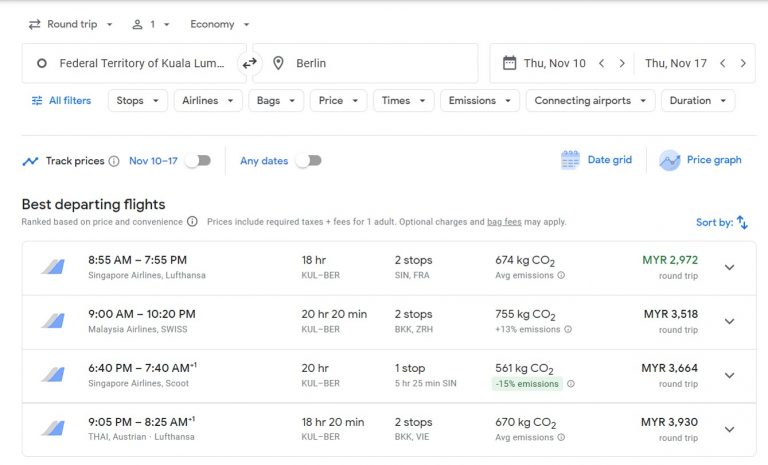The width and height of the screenshot is (768, 465).
Task: Open All filters panel
Action: coord(61,100)
